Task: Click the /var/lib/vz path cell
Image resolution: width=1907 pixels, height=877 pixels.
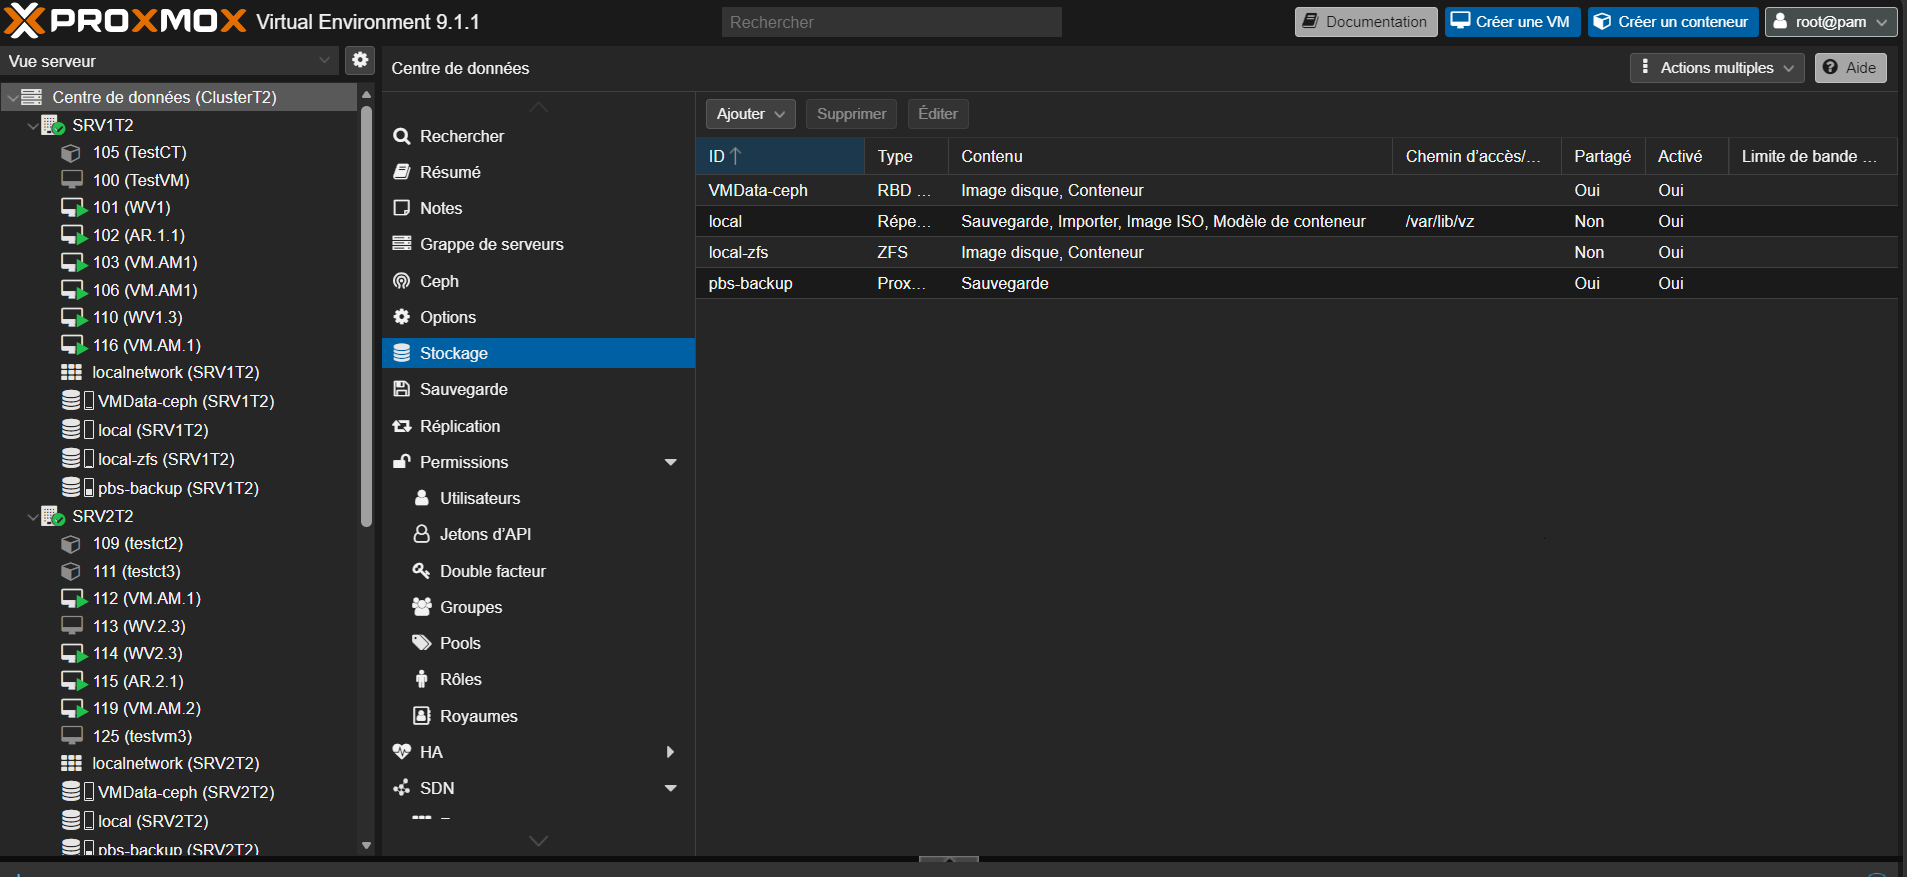Action: (x=1439, y=221)
